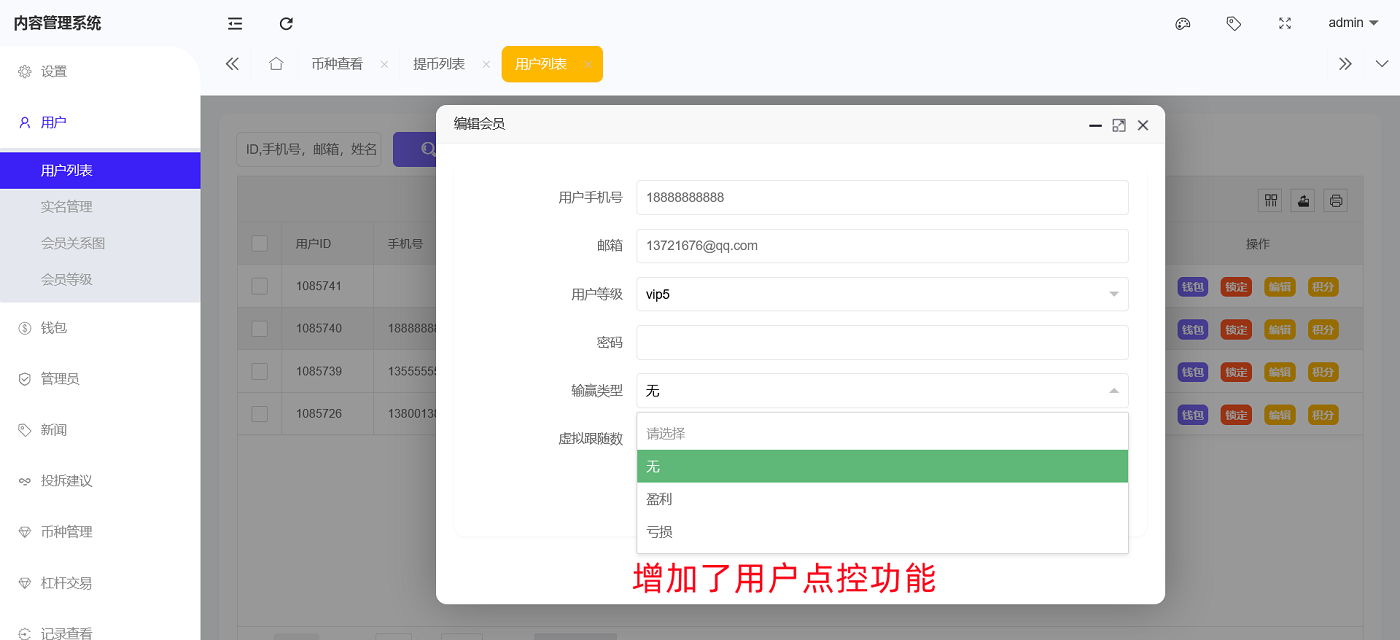
Task: Click into the 密码 input field
Action: click(x=882, y=342)
